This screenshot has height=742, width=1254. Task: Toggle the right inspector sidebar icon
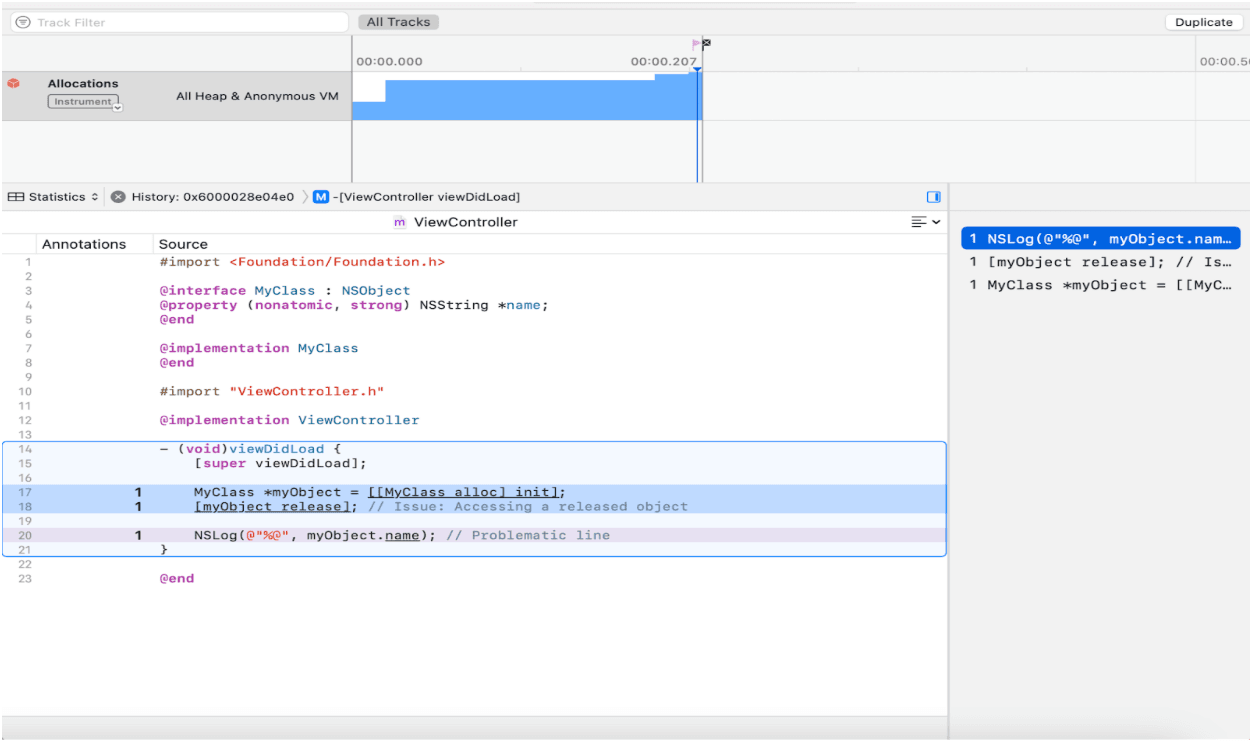tap(934, 197)
